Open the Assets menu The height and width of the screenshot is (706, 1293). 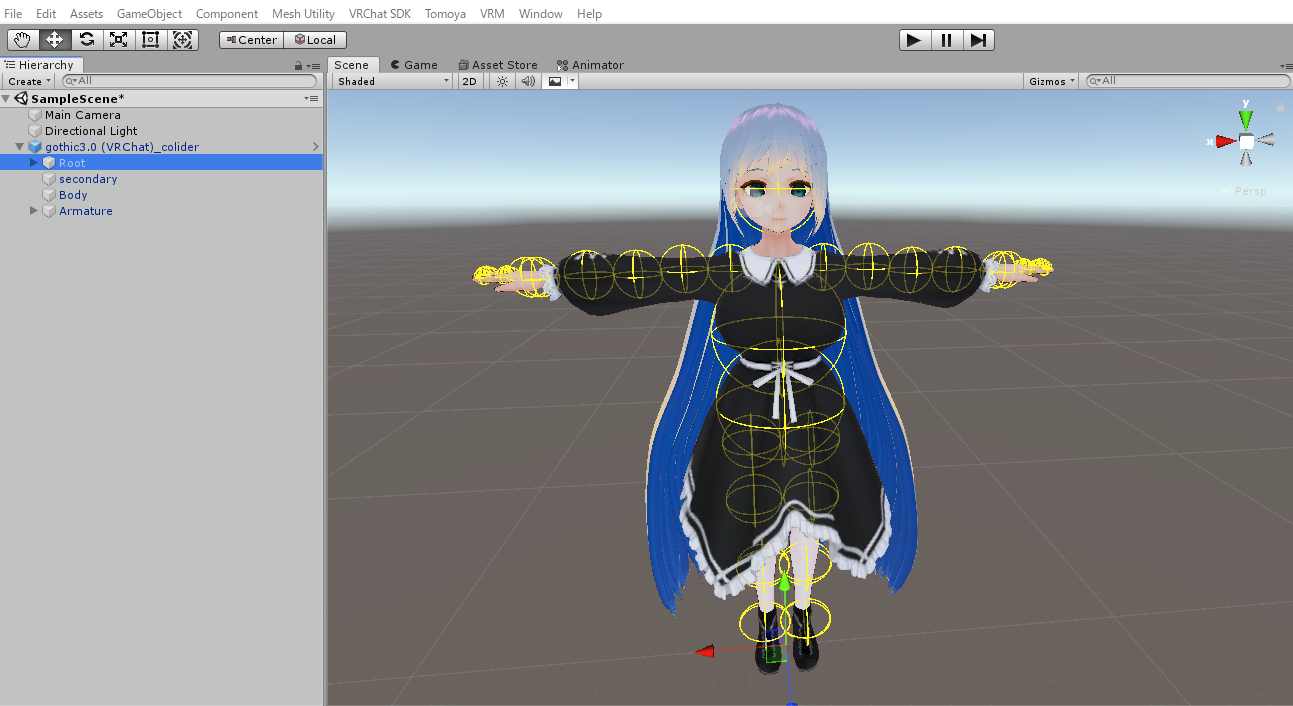[x=86, y=14]
